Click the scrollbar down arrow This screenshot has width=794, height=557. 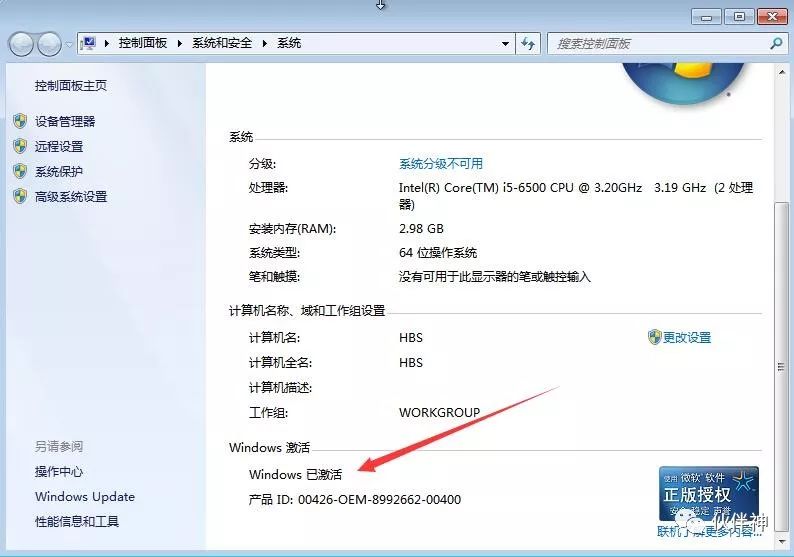[782, 542]
